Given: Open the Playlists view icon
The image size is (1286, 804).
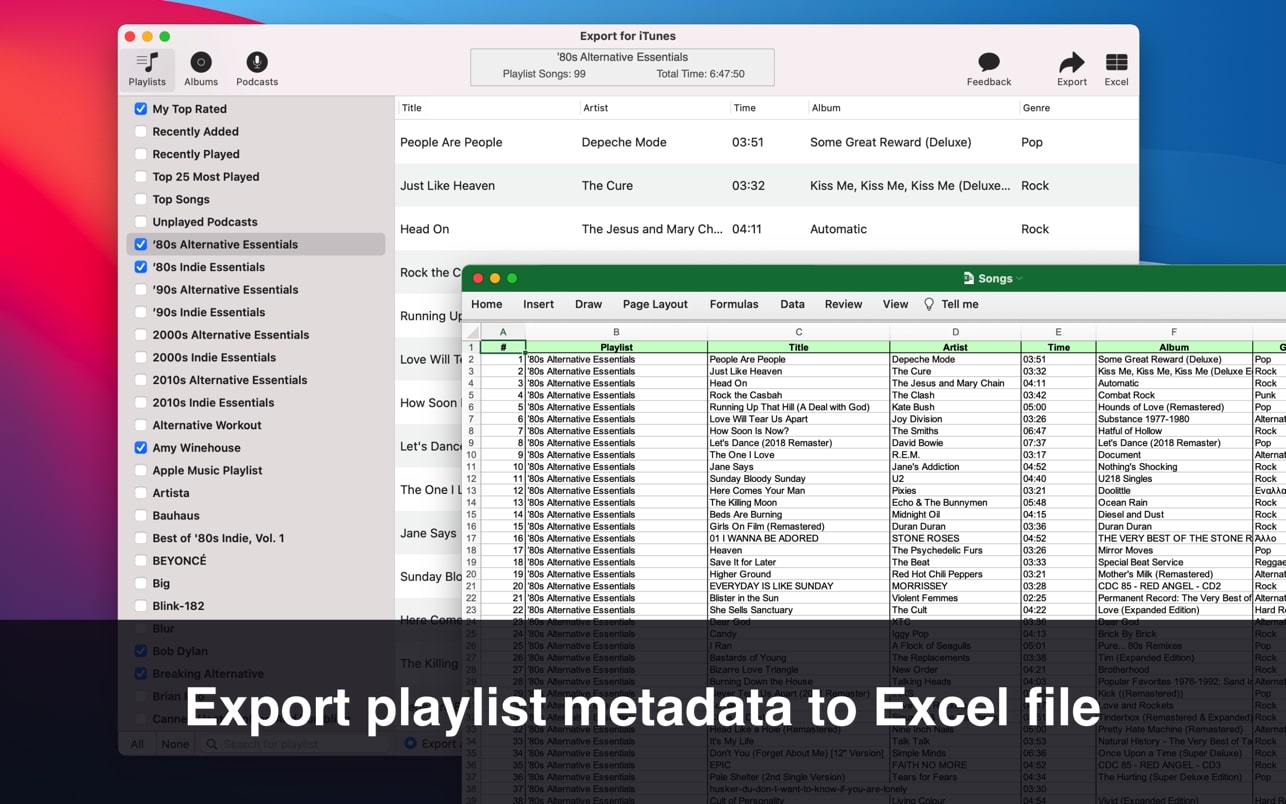Looking at the screenshot, I should (x=147, y=63).
